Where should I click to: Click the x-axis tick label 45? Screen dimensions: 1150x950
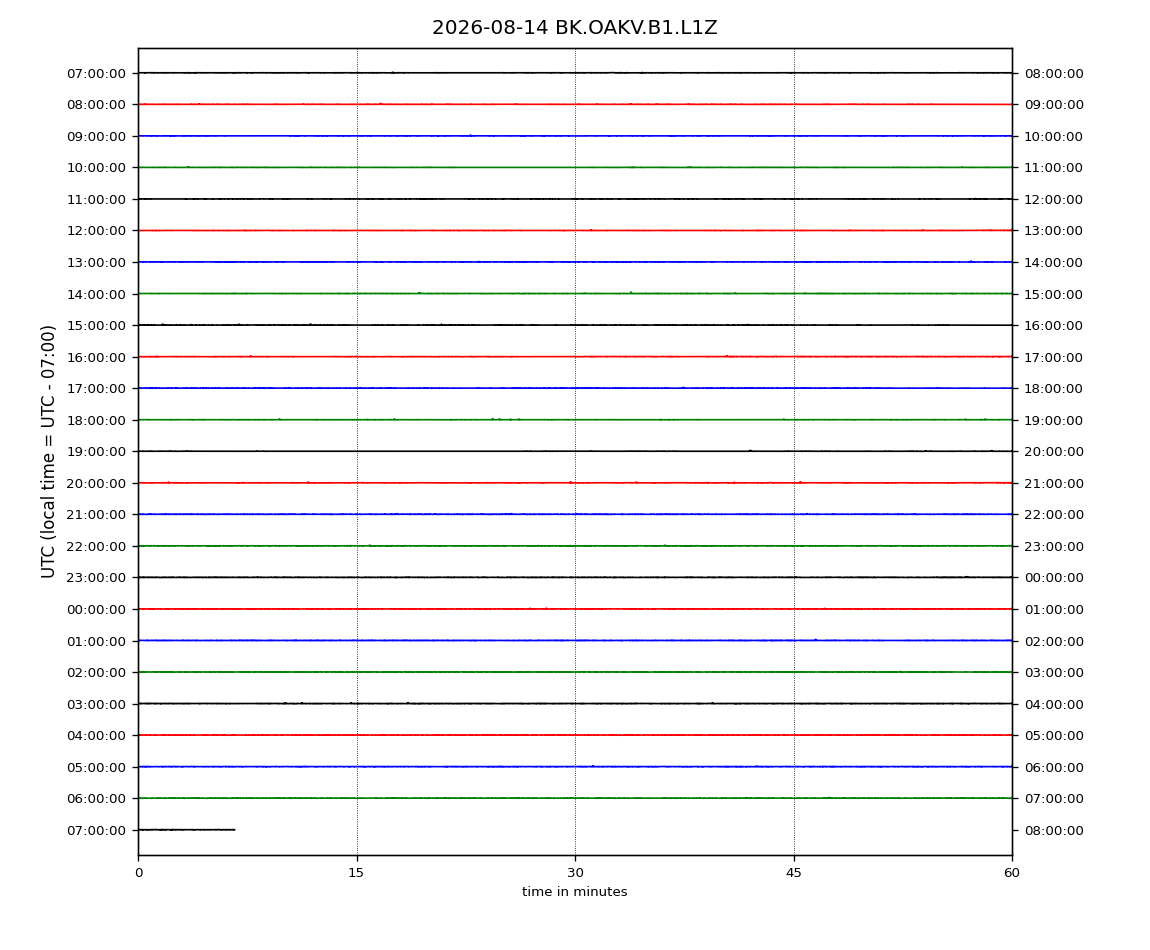[x=794, y=873]
